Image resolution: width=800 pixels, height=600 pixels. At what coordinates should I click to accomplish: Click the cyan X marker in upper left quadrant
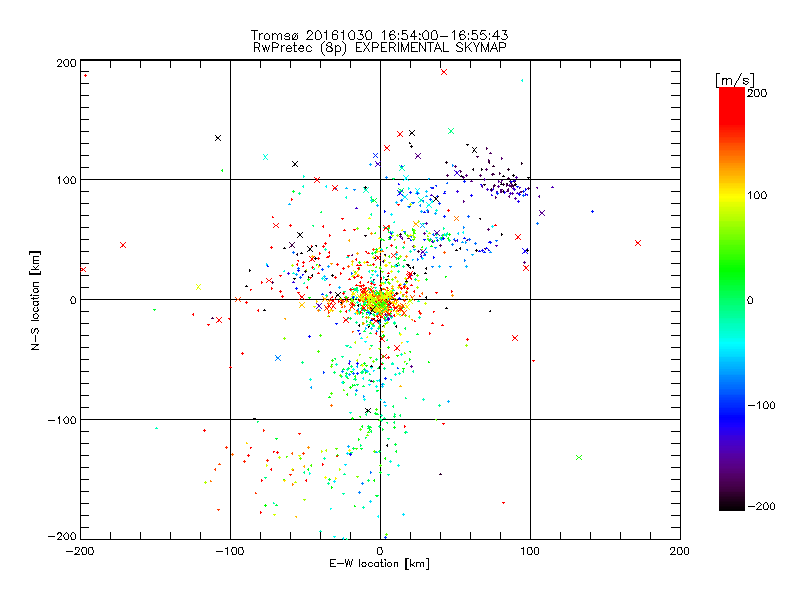tap(265, 157)
